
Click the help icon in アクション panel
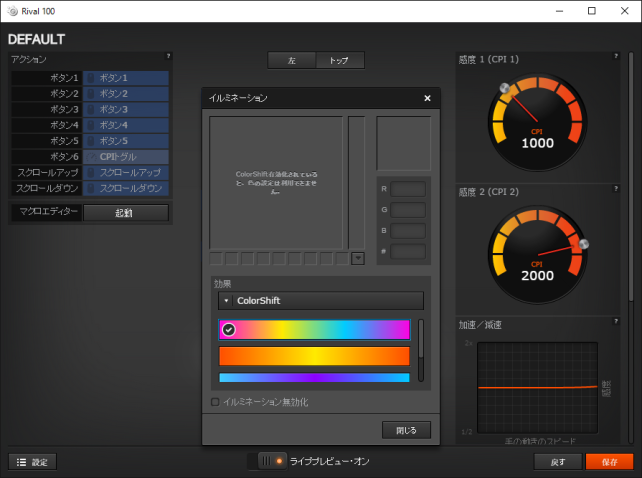(x=168, y=56)
